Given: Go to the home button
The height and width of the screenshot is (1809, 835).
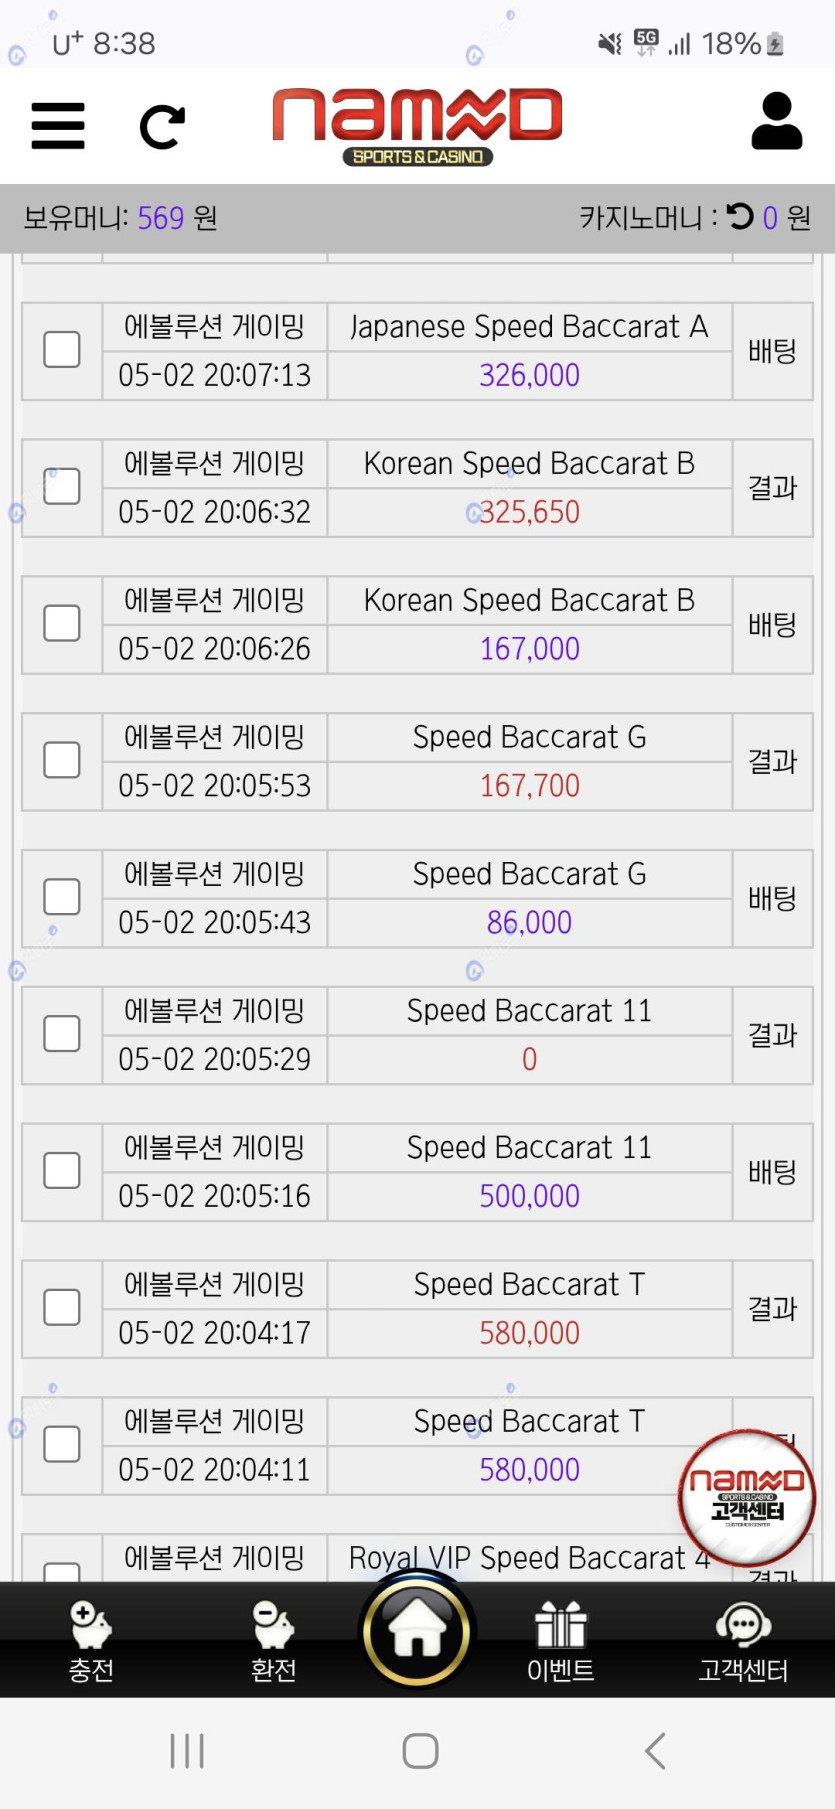Looking at the screenshot, I should (417, 1630).
